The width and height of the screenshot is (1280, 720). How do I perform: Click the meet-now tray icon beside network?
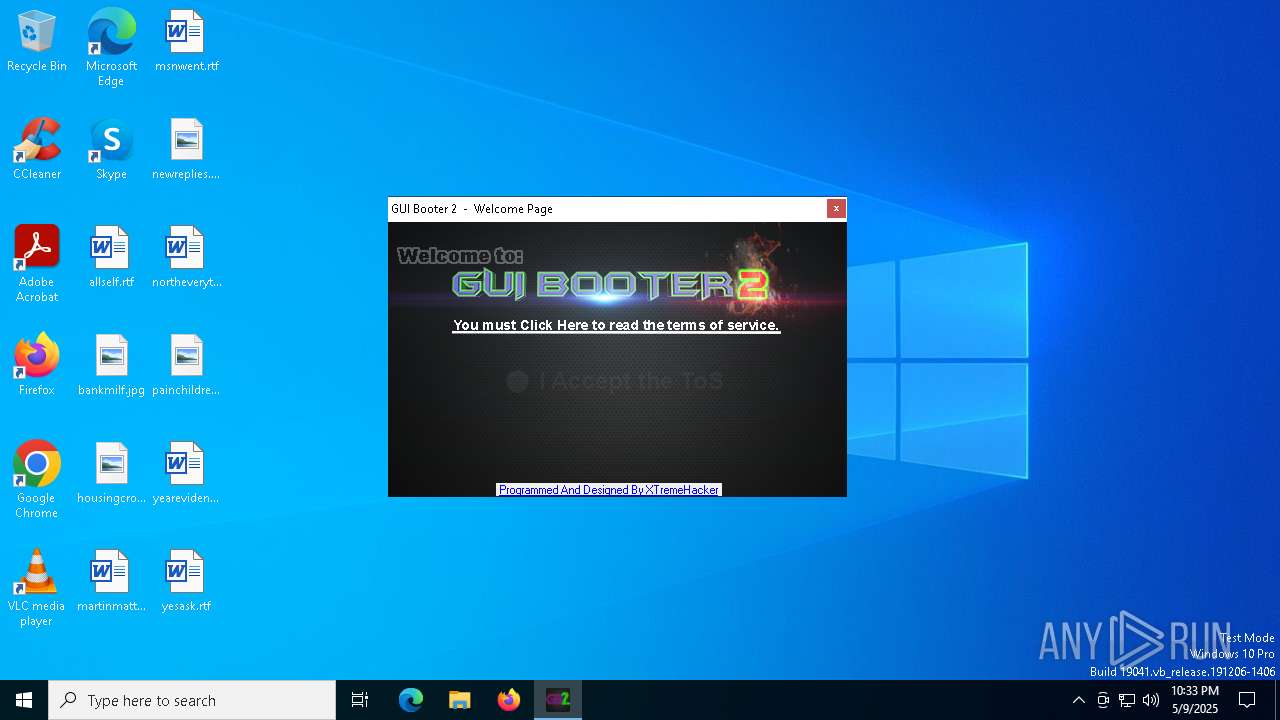pyautogui.click(x=1103, y=700)
